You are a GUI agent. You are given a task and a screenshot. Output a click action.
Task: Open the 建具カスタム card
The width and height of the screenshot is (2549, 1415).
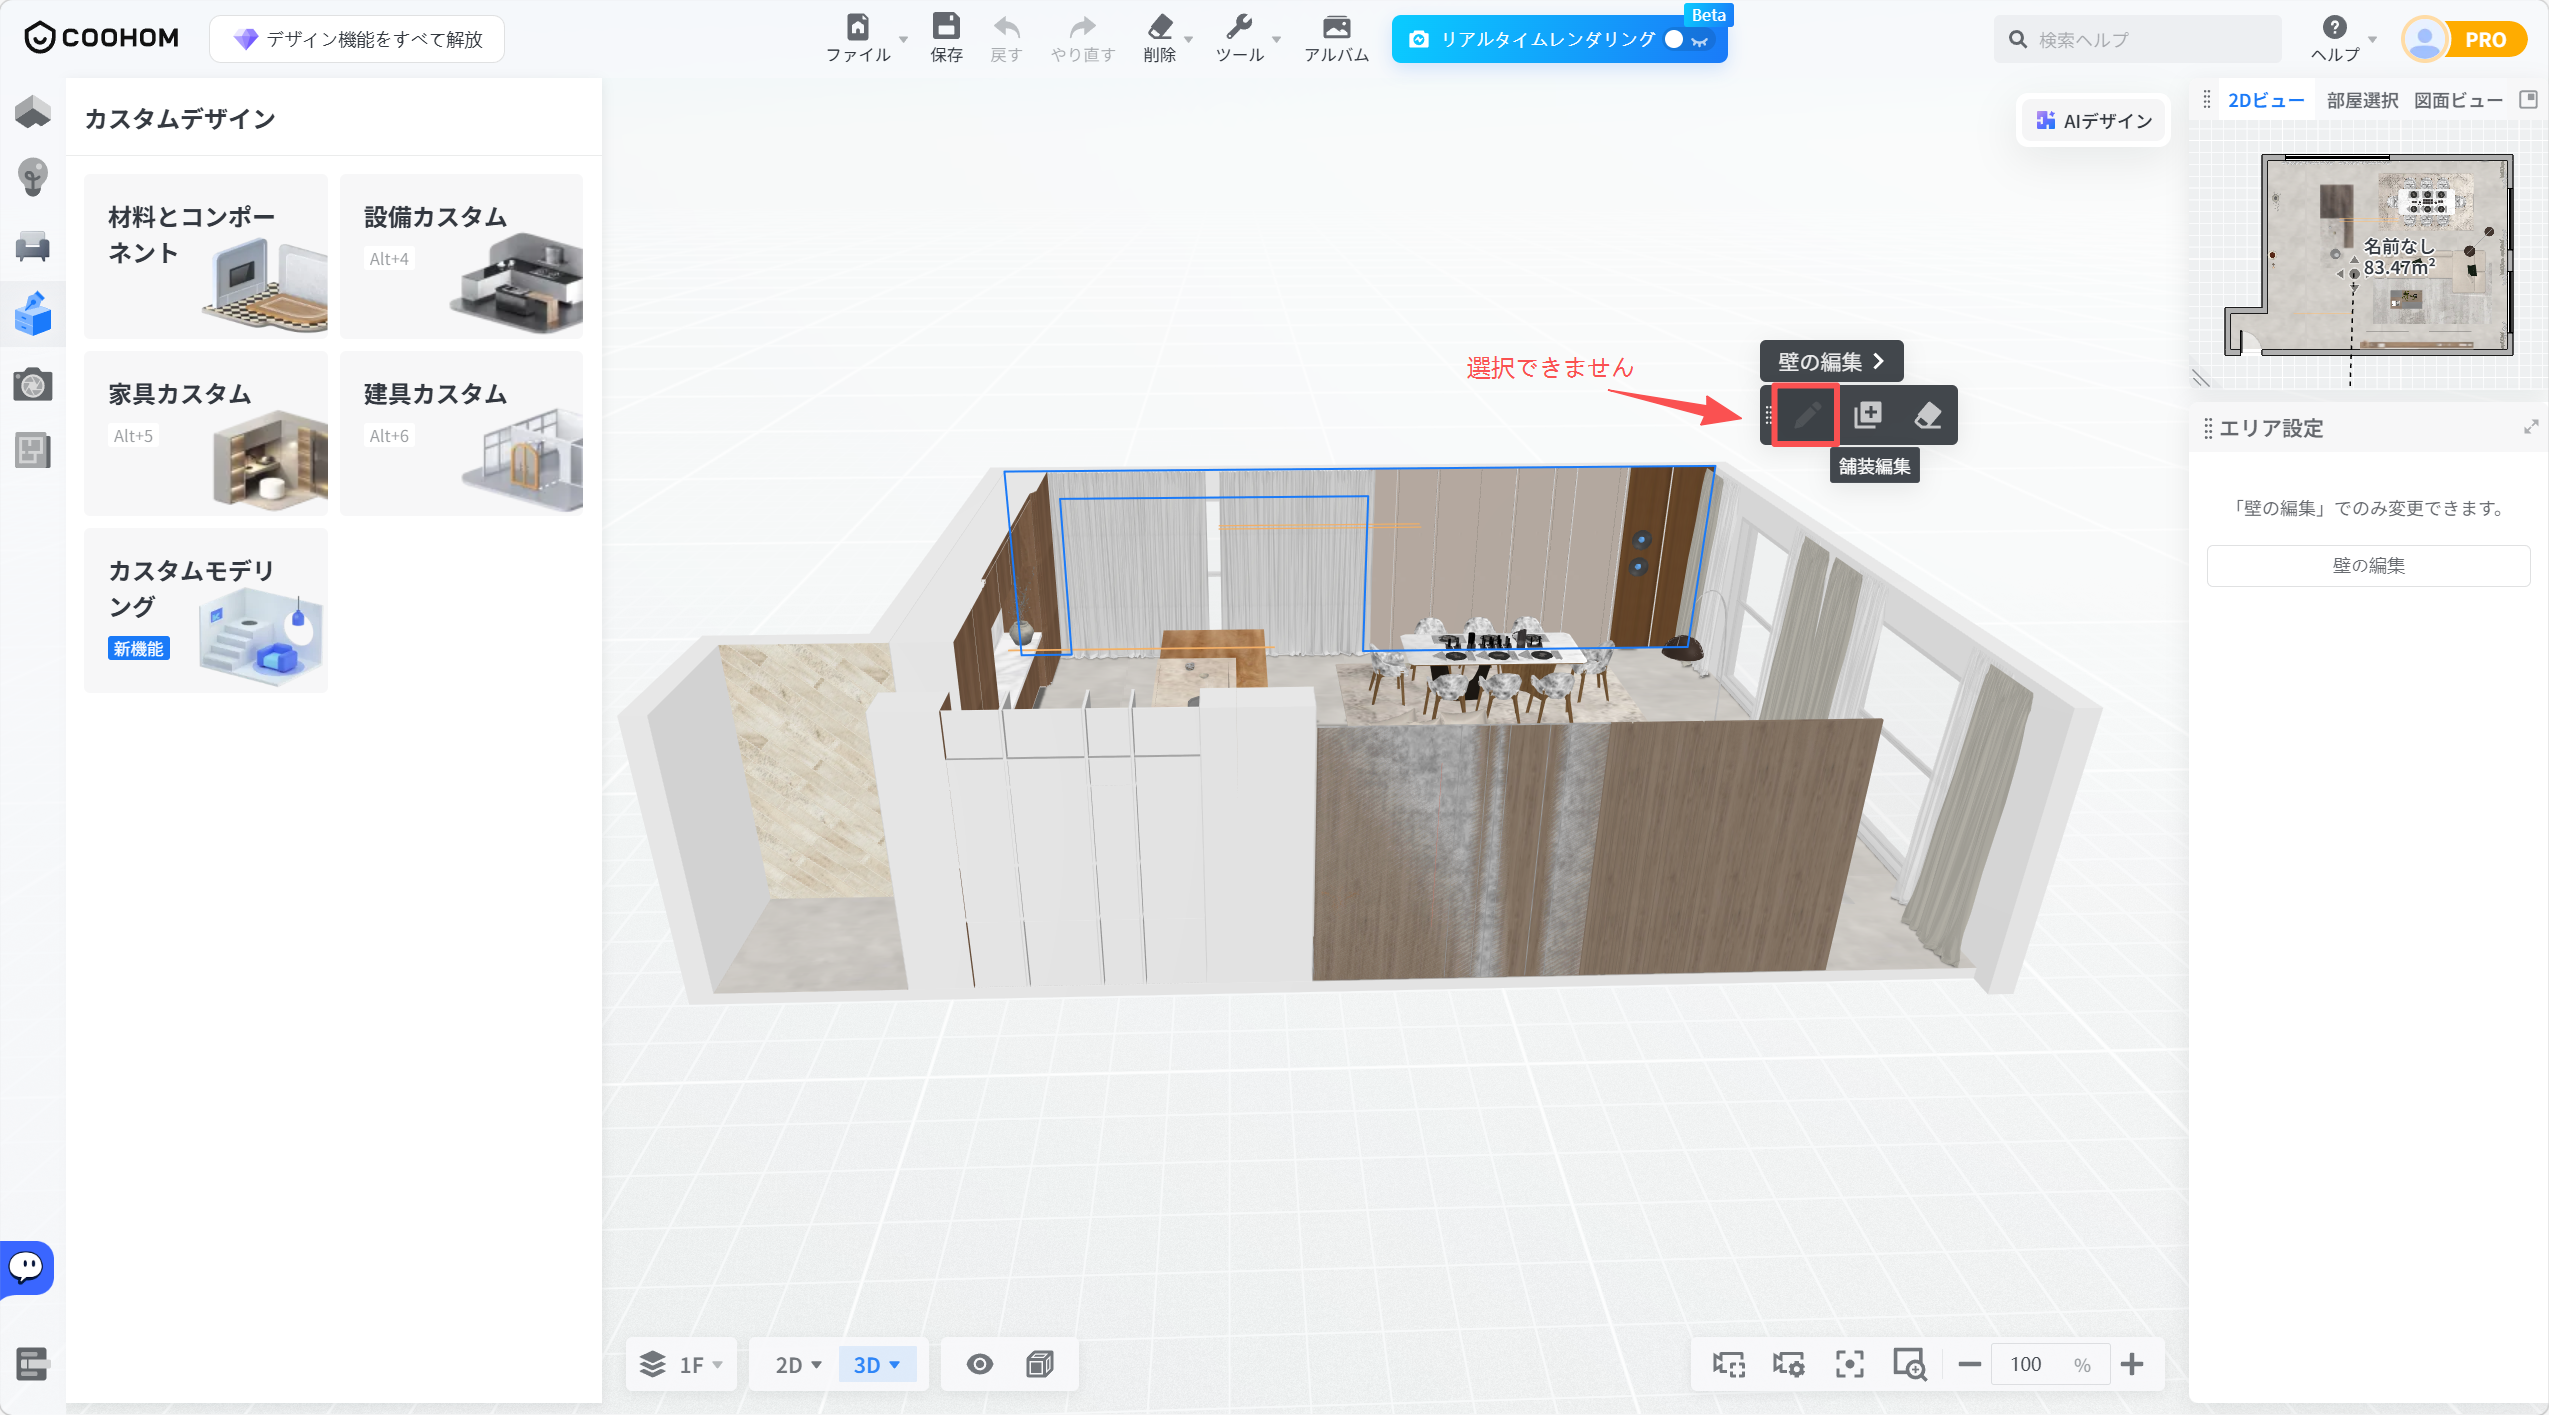click(x=461, y=433)
